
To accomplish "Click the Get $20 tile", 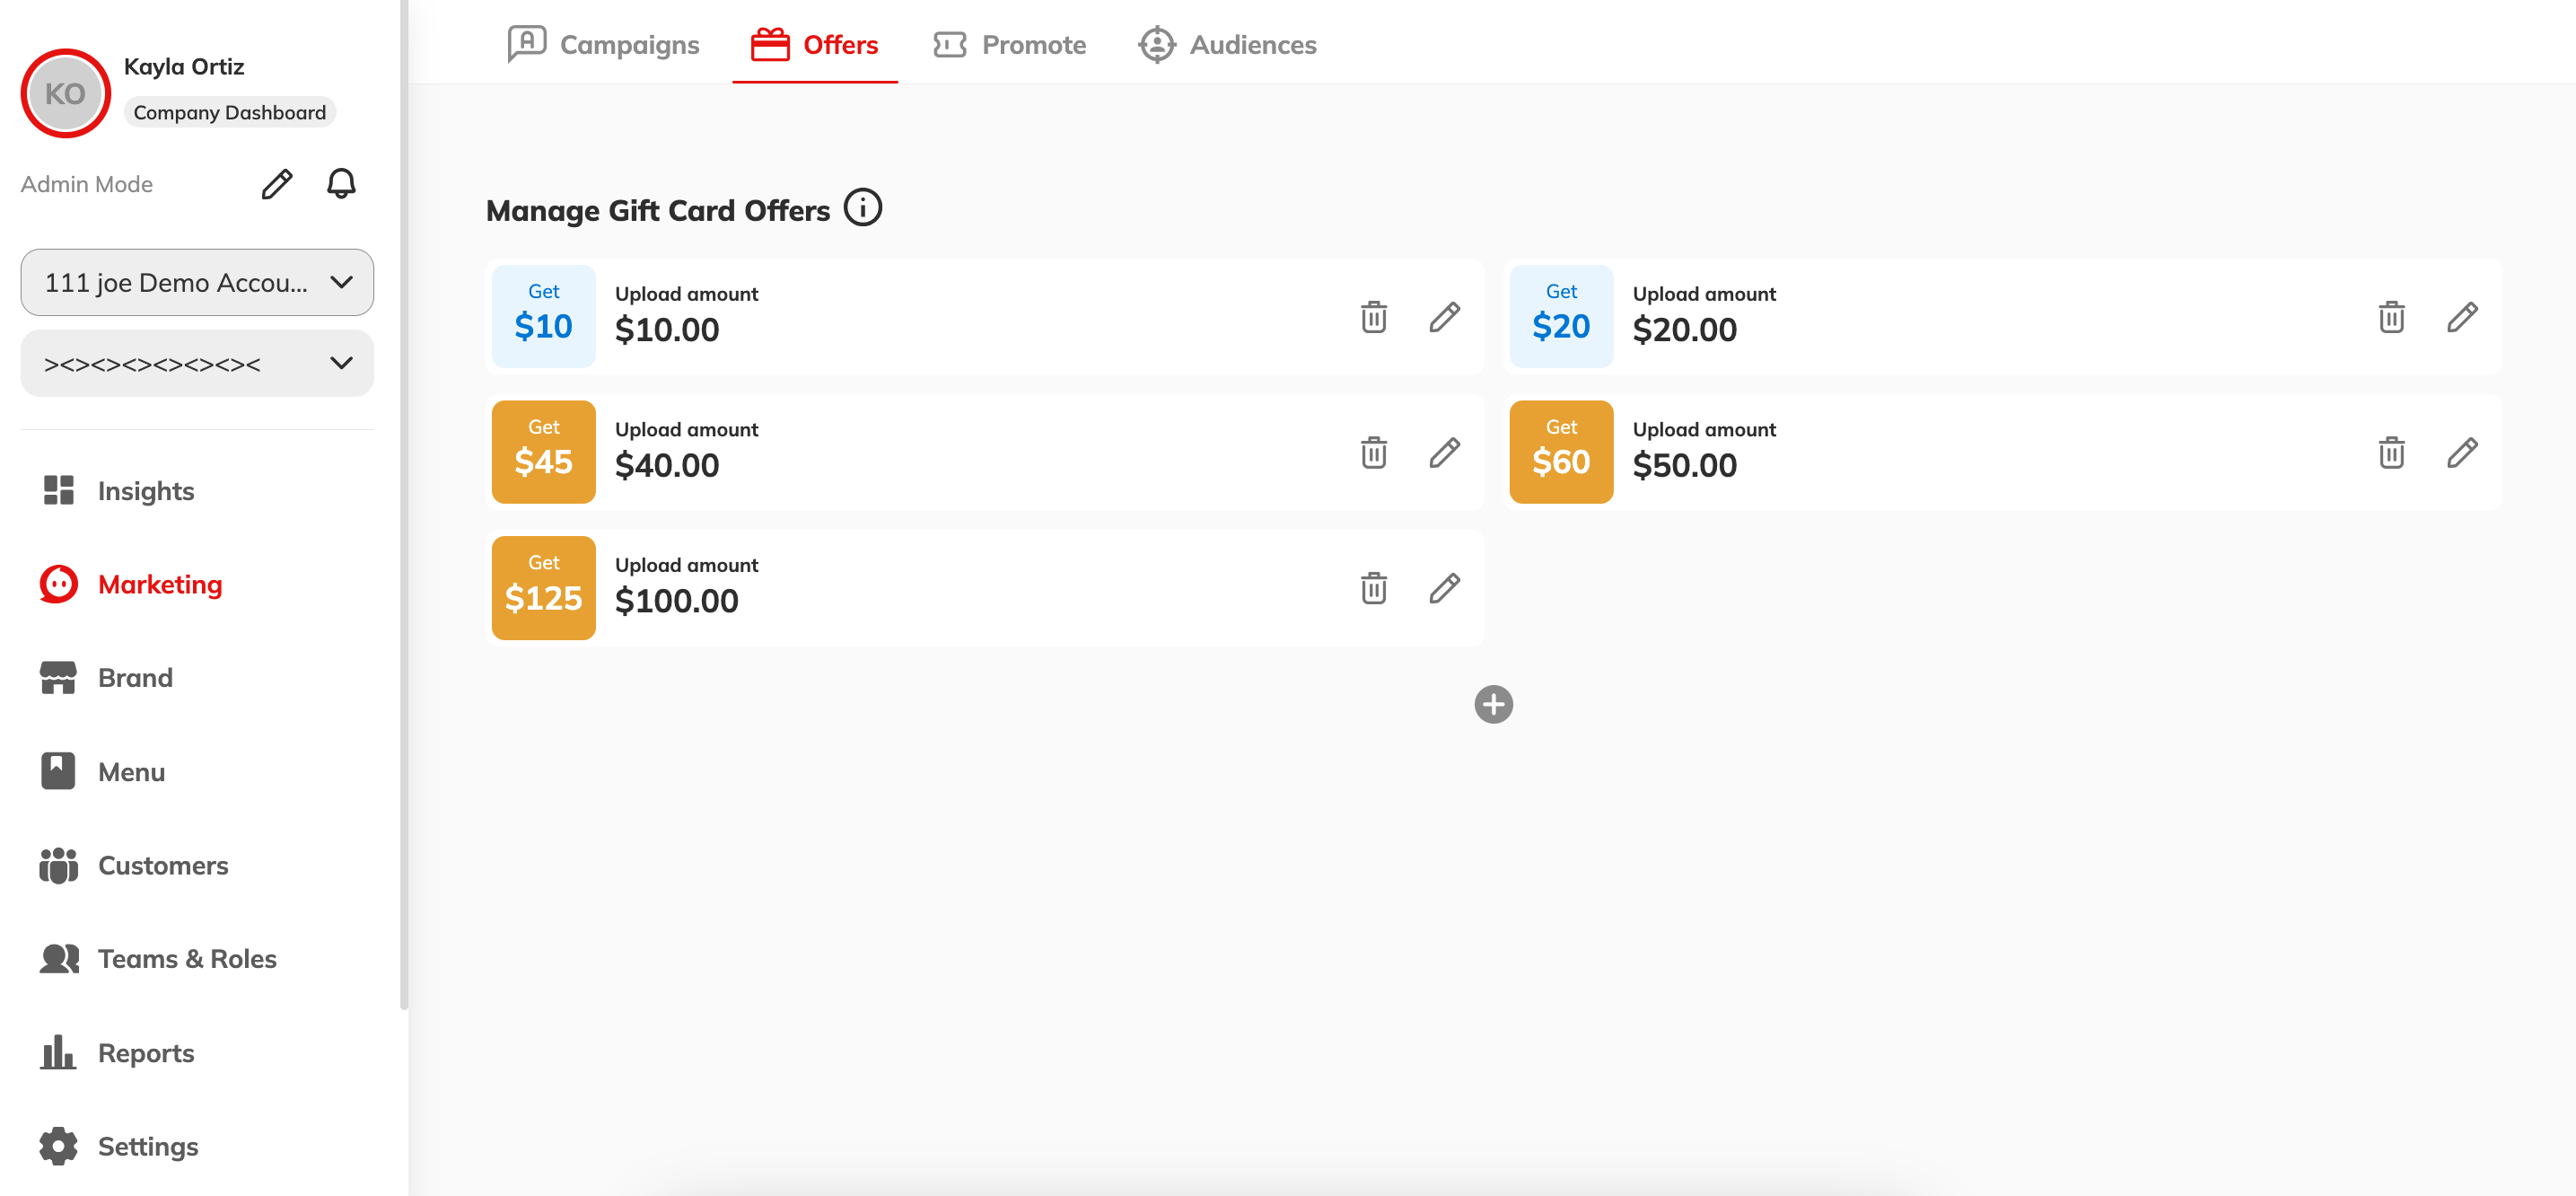I will pos(1561,316).
